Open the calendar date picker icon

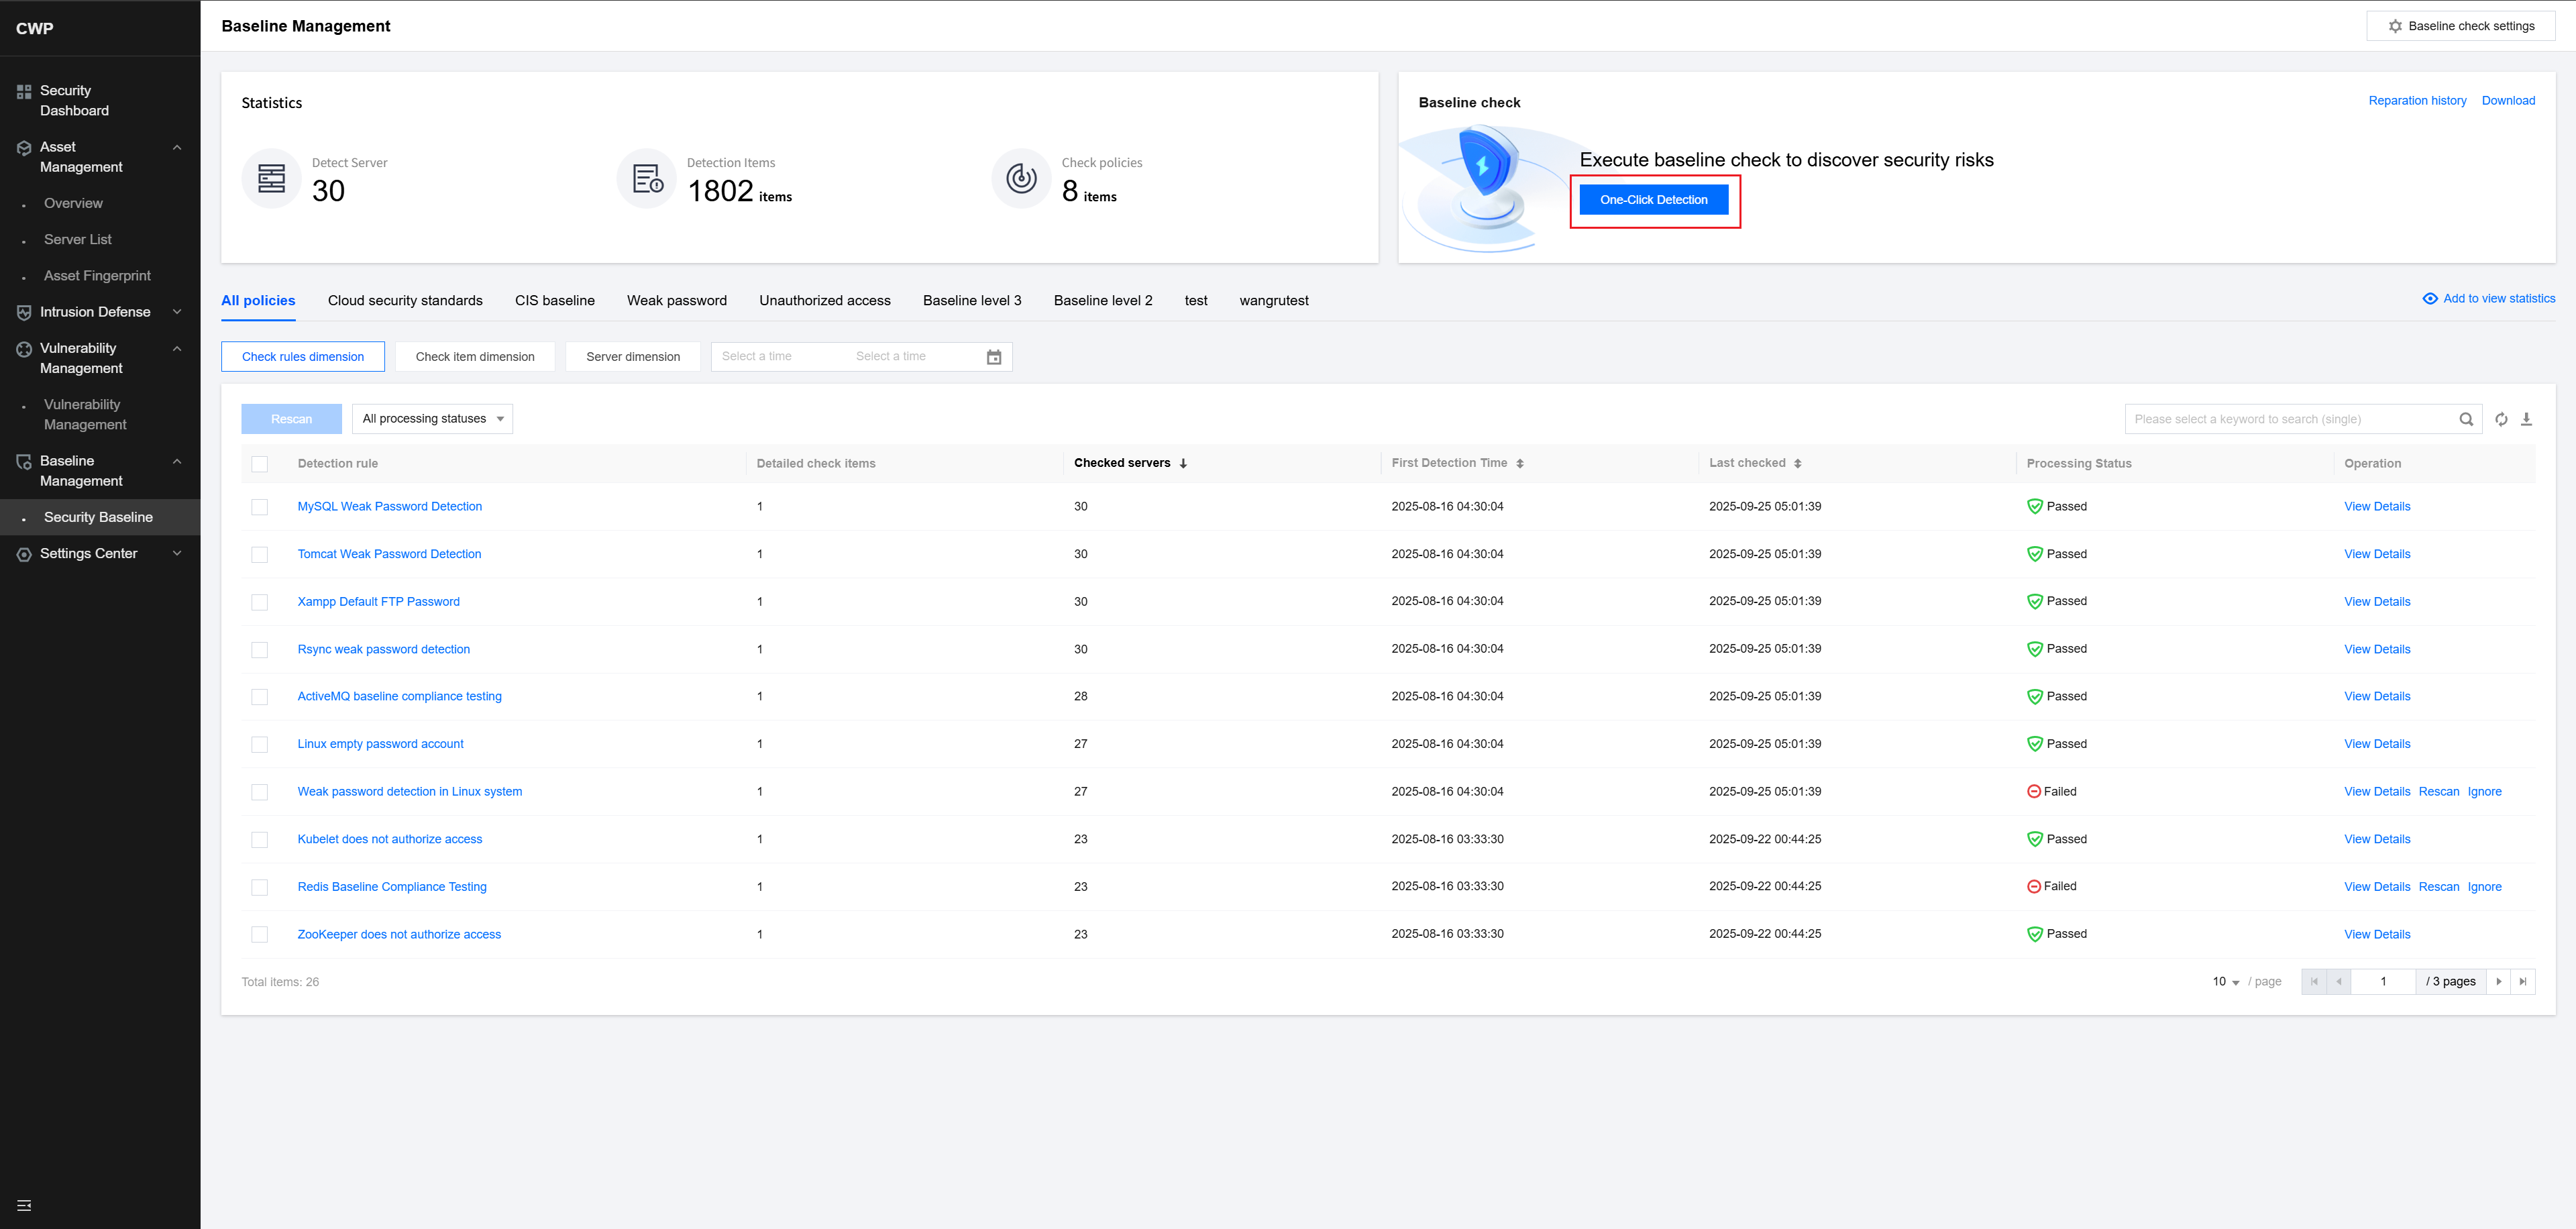click(x=994, y=357)
